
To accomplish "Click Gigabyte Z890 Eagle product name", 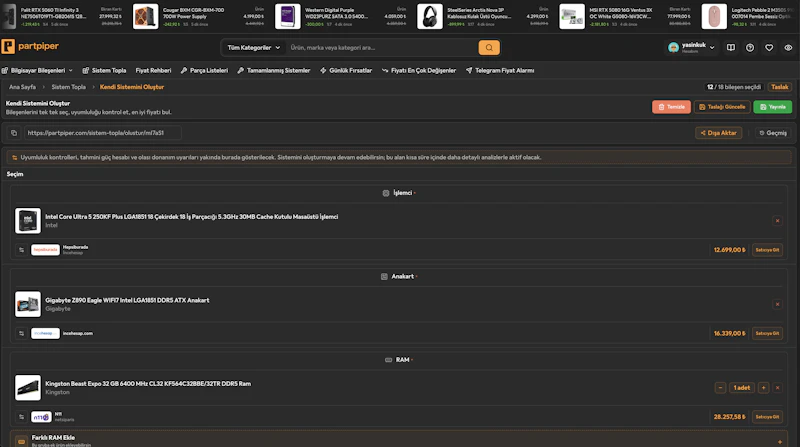I will tap(127, 300).
